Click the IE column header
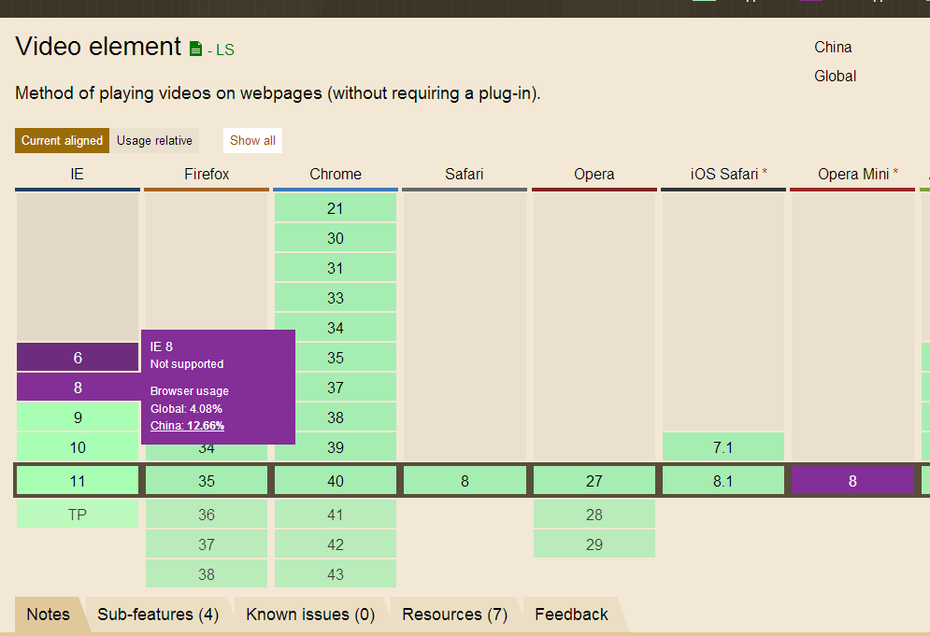Image resolution: width=930 pixels, height=636 pixels. click(x=77, y=174)
